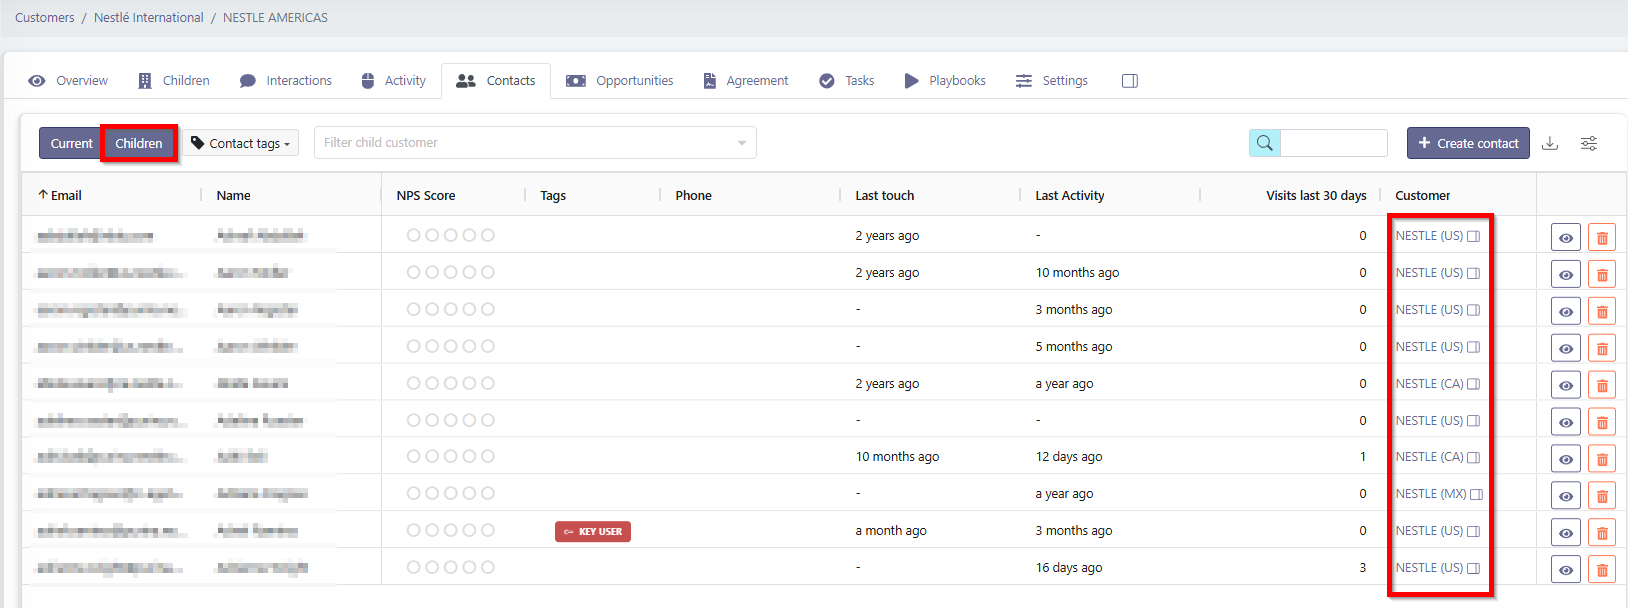Click the download contacts icon
The image size is (1628, 608).
click(x=1550, y=143)
